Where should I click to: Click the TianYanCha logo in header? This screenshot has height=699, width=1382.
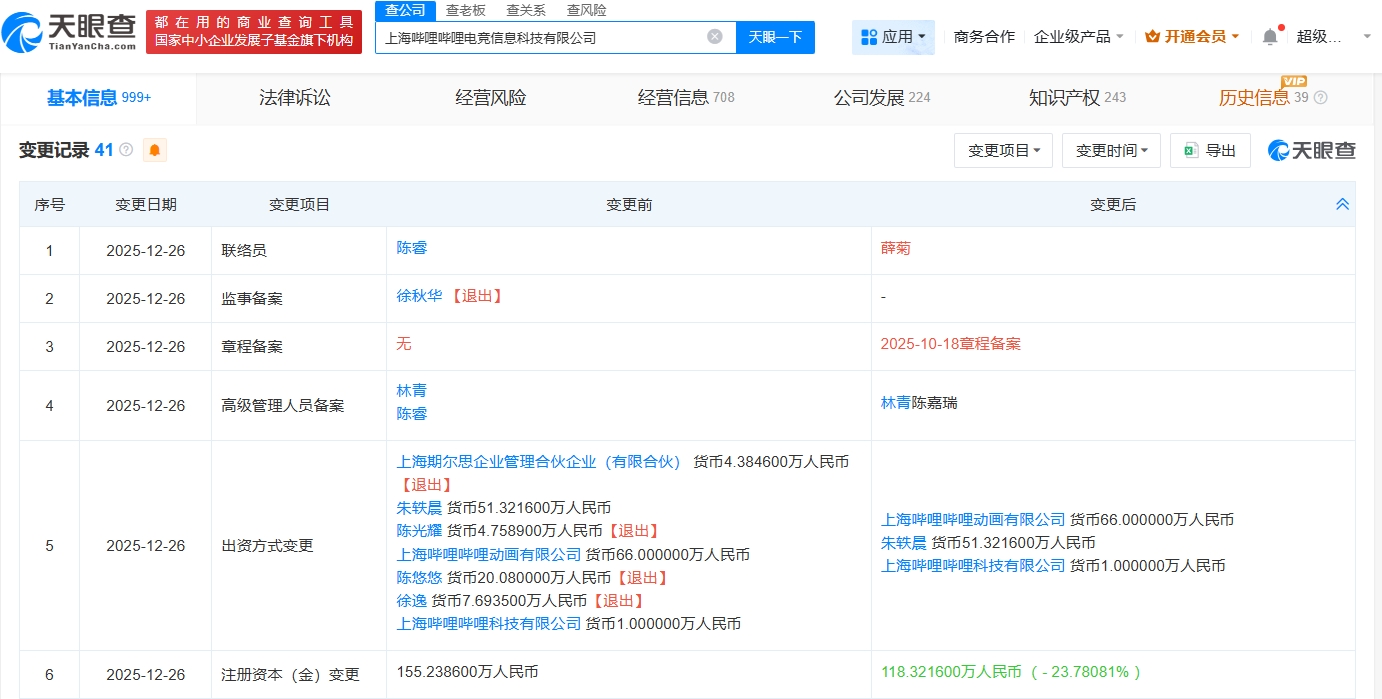coord(70,32)
